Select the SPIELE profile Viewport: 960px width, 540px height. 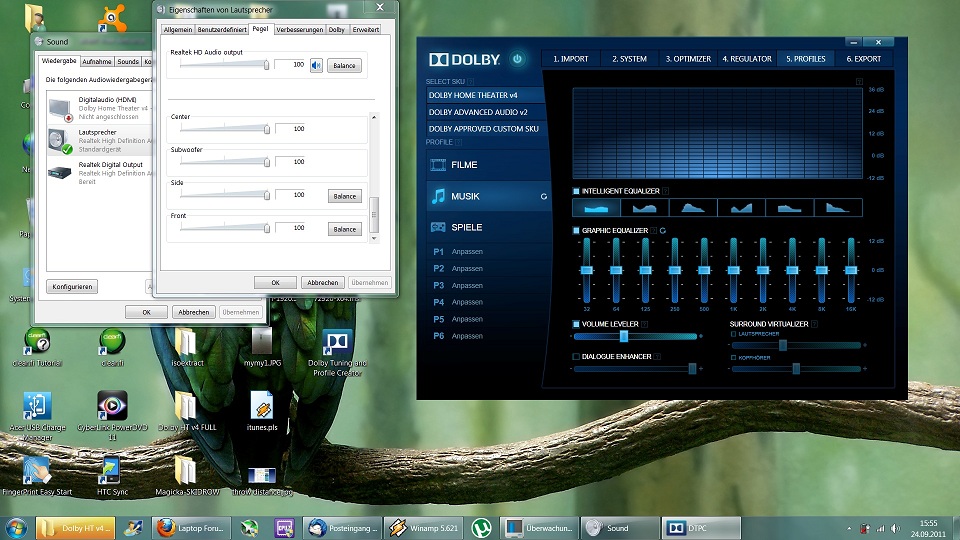(488, 227)
